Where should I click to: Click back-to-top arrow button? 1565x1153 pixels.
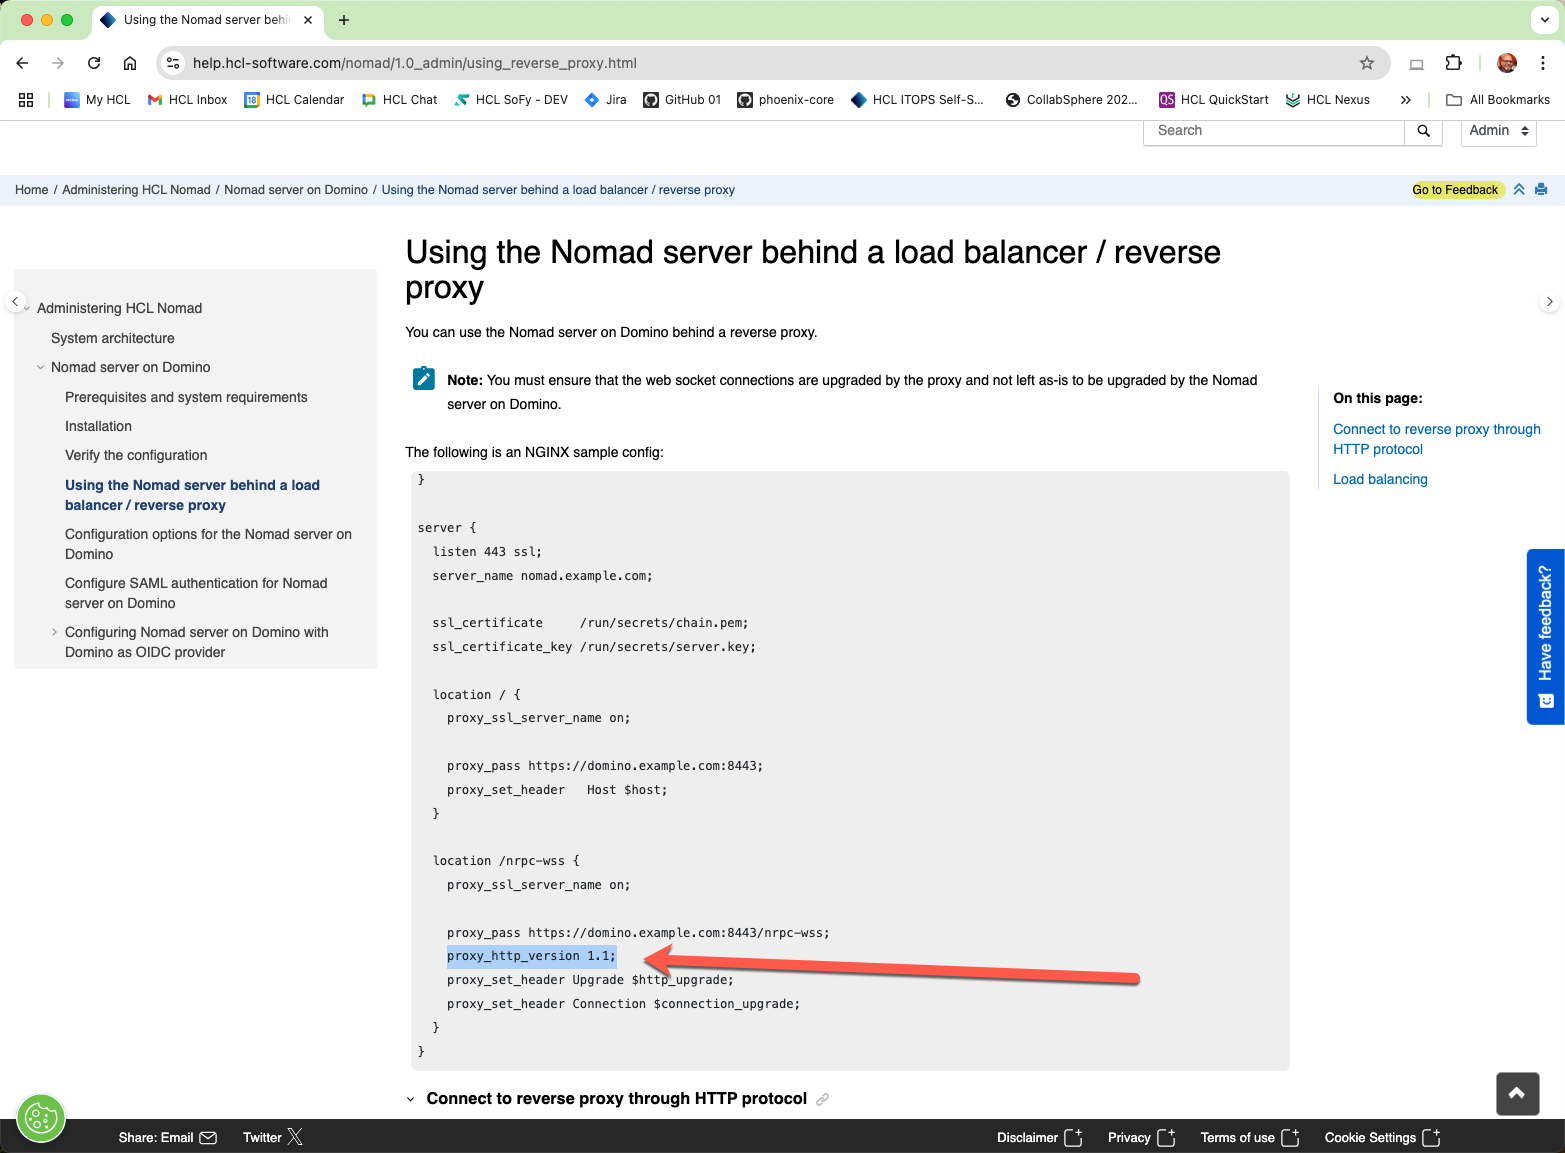click(1517, 1093)
